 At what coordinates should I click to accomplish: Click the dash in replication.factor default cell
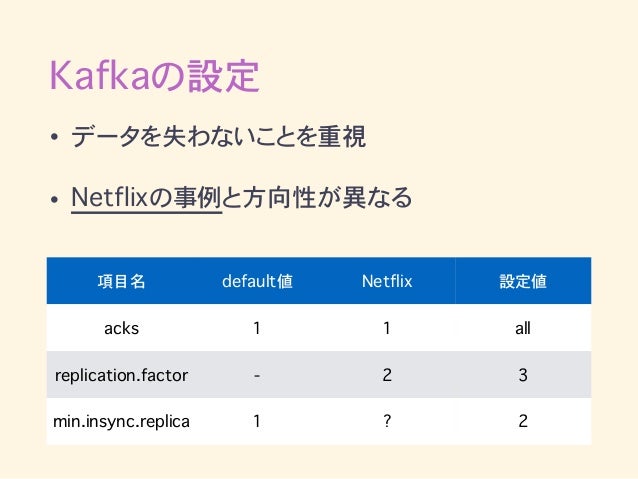257,375
